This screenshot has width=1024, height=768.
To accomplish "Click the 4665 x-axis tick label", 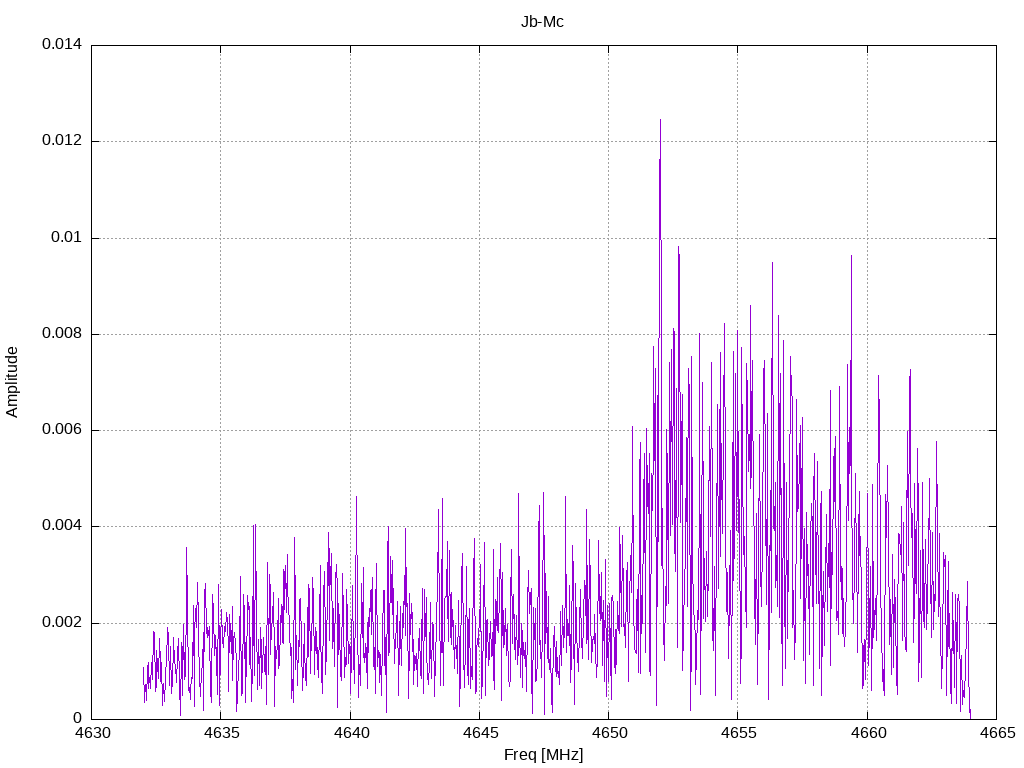I will [x=995, y=733].
